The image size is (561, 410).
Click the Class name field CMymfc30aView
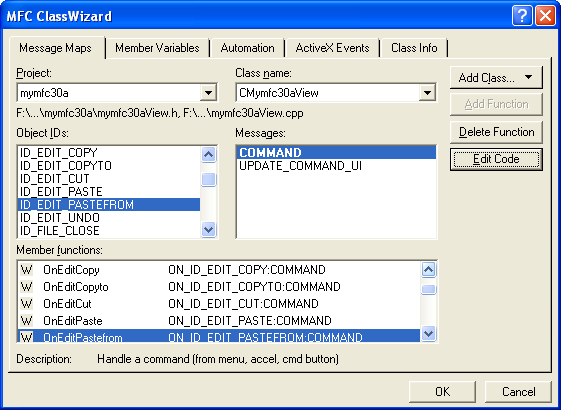336,93
